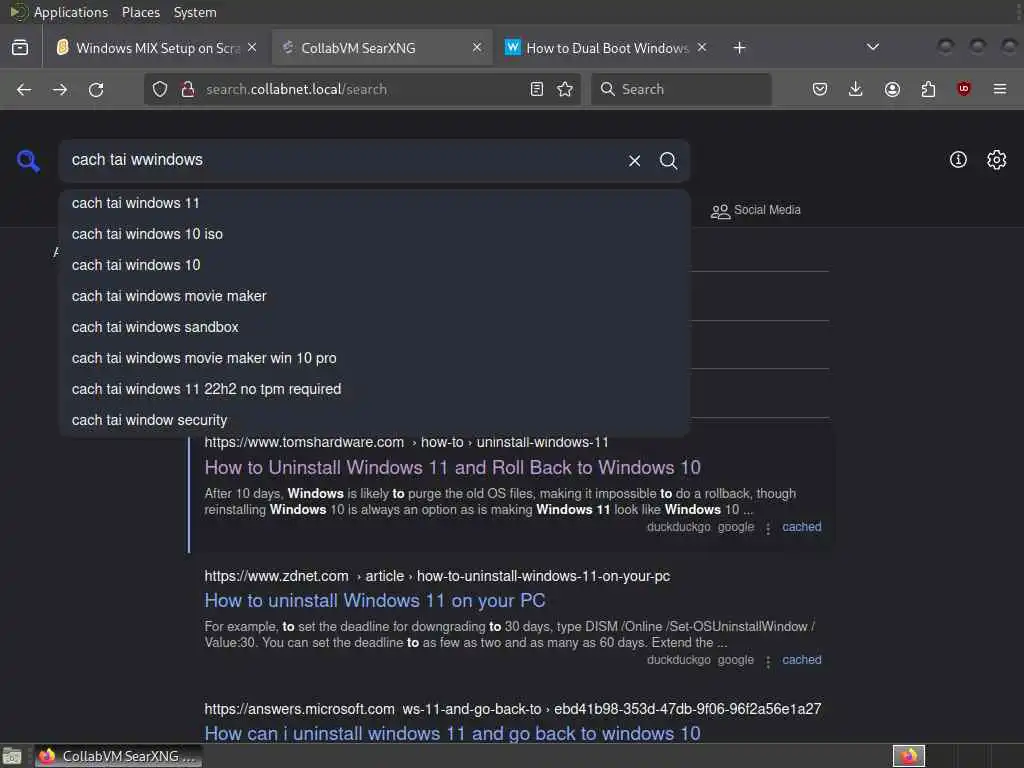Clear the SearXNG search query
This screenshot has height=768, width=1024.
(634, 161)
